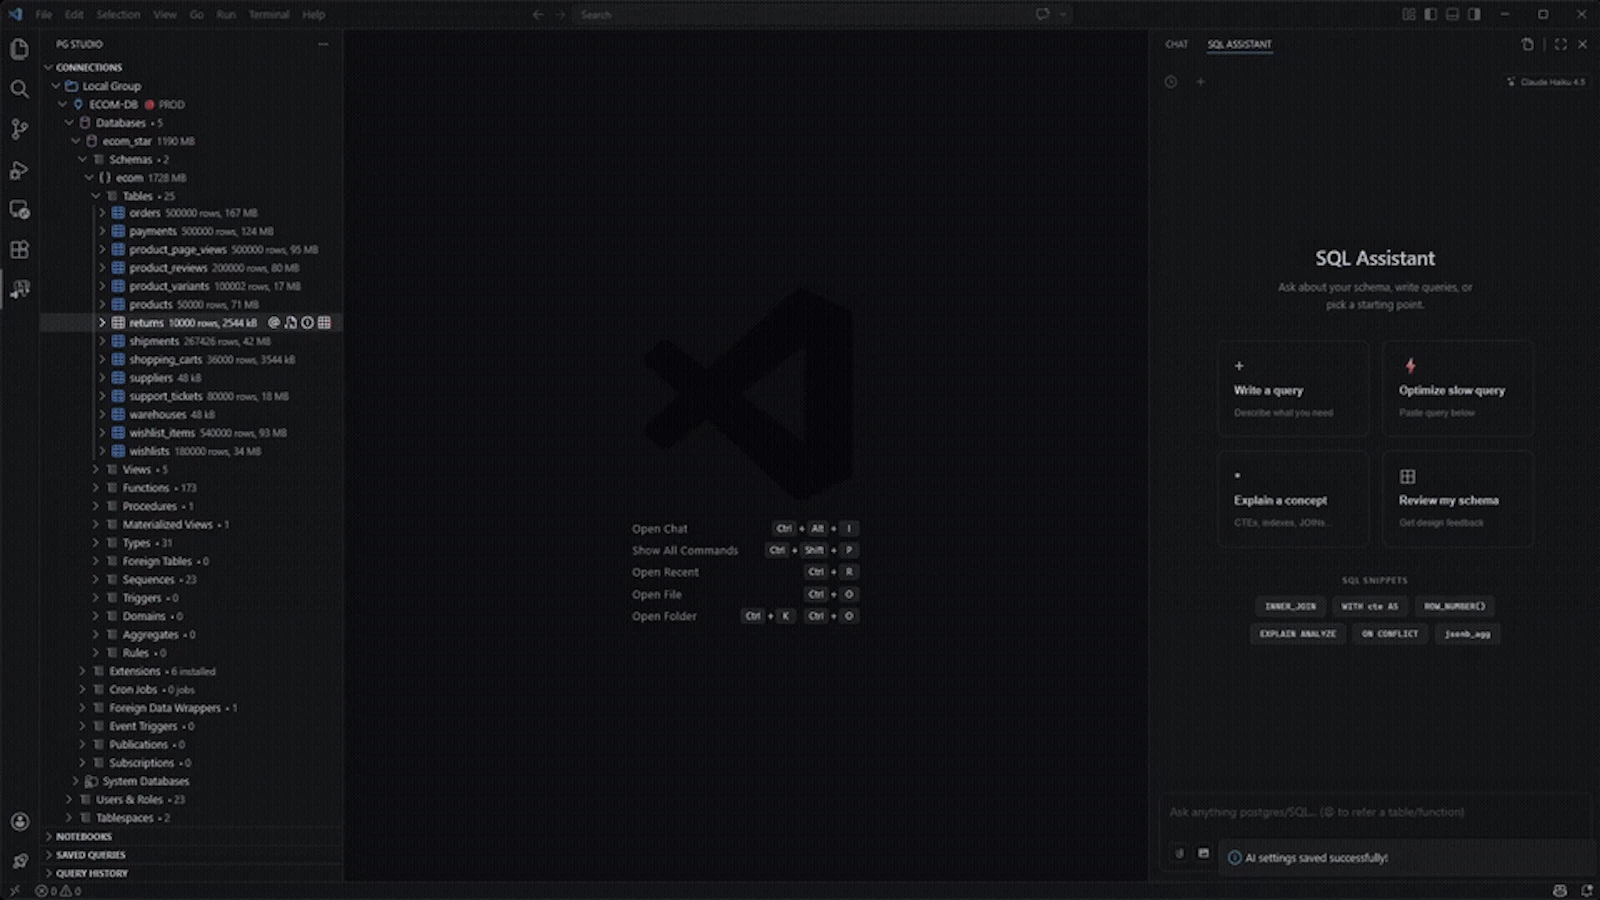This screenshot has width=1600, height=900.
Task: Click the Review my schema card
Action: click(x=1458, y=499)
